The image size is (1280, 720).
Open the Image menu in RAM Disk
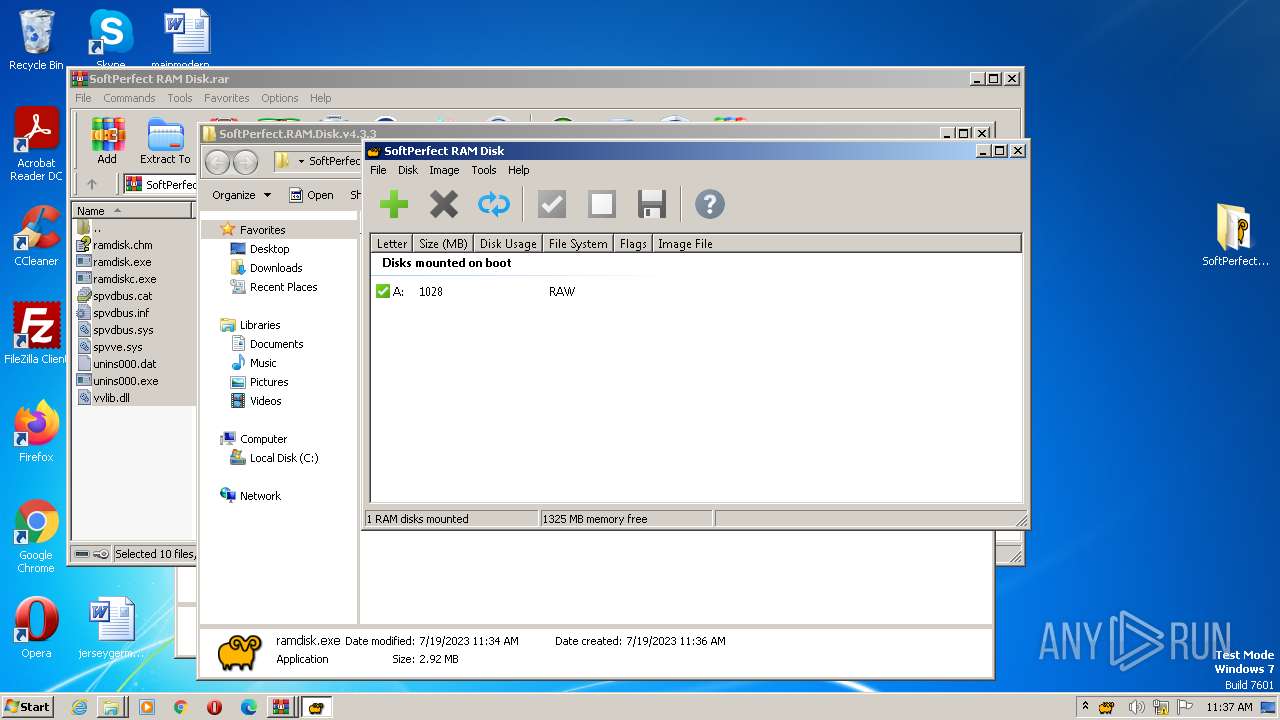pyautogui.click(x=444, y=170)
